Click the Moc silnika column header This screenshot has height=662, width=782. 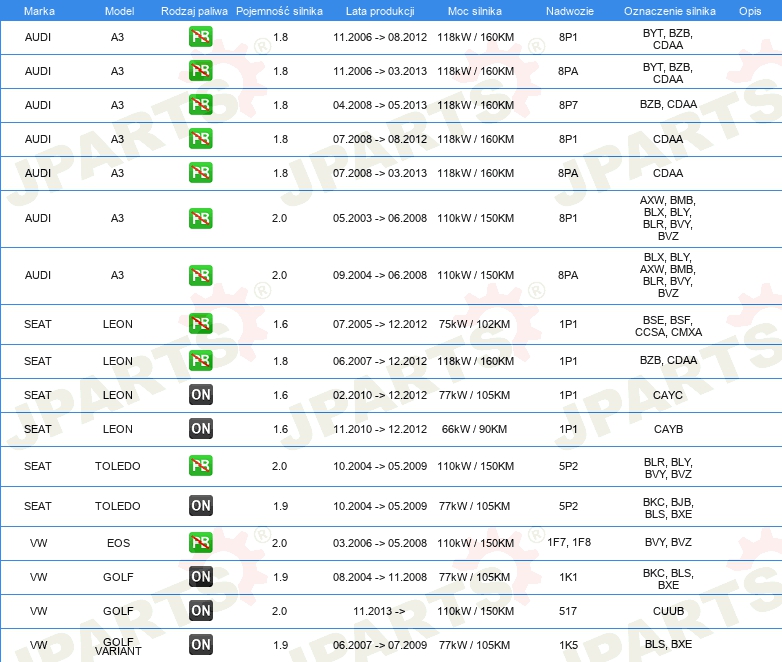(x=475, y=10)
